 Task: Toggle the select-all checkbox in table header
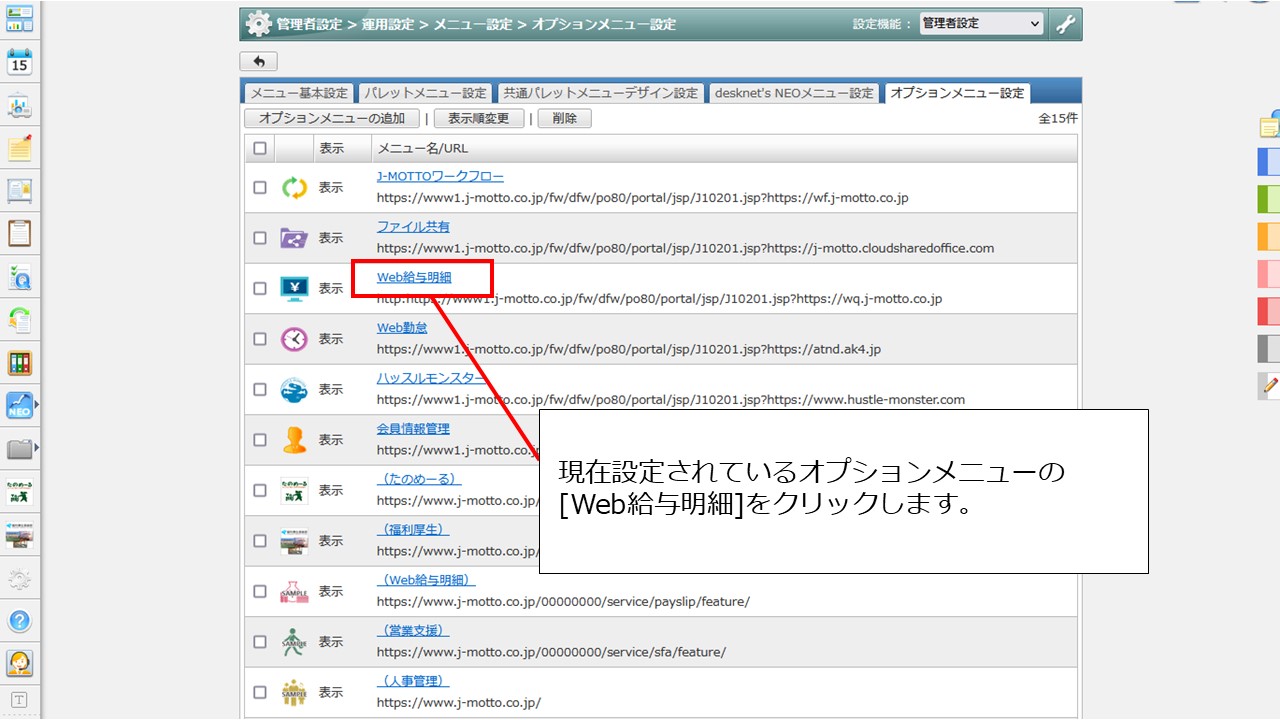click(x=260, y=148)
